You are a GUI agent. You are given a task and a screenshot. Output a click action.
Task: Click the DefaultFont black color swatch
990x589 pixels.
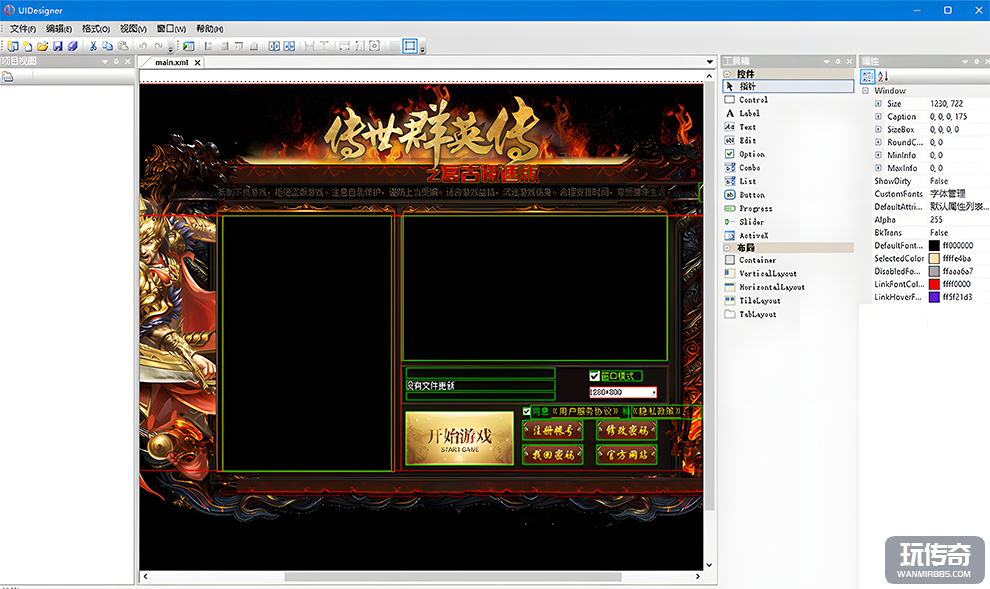pyautogui.click(x=934, y=246)
